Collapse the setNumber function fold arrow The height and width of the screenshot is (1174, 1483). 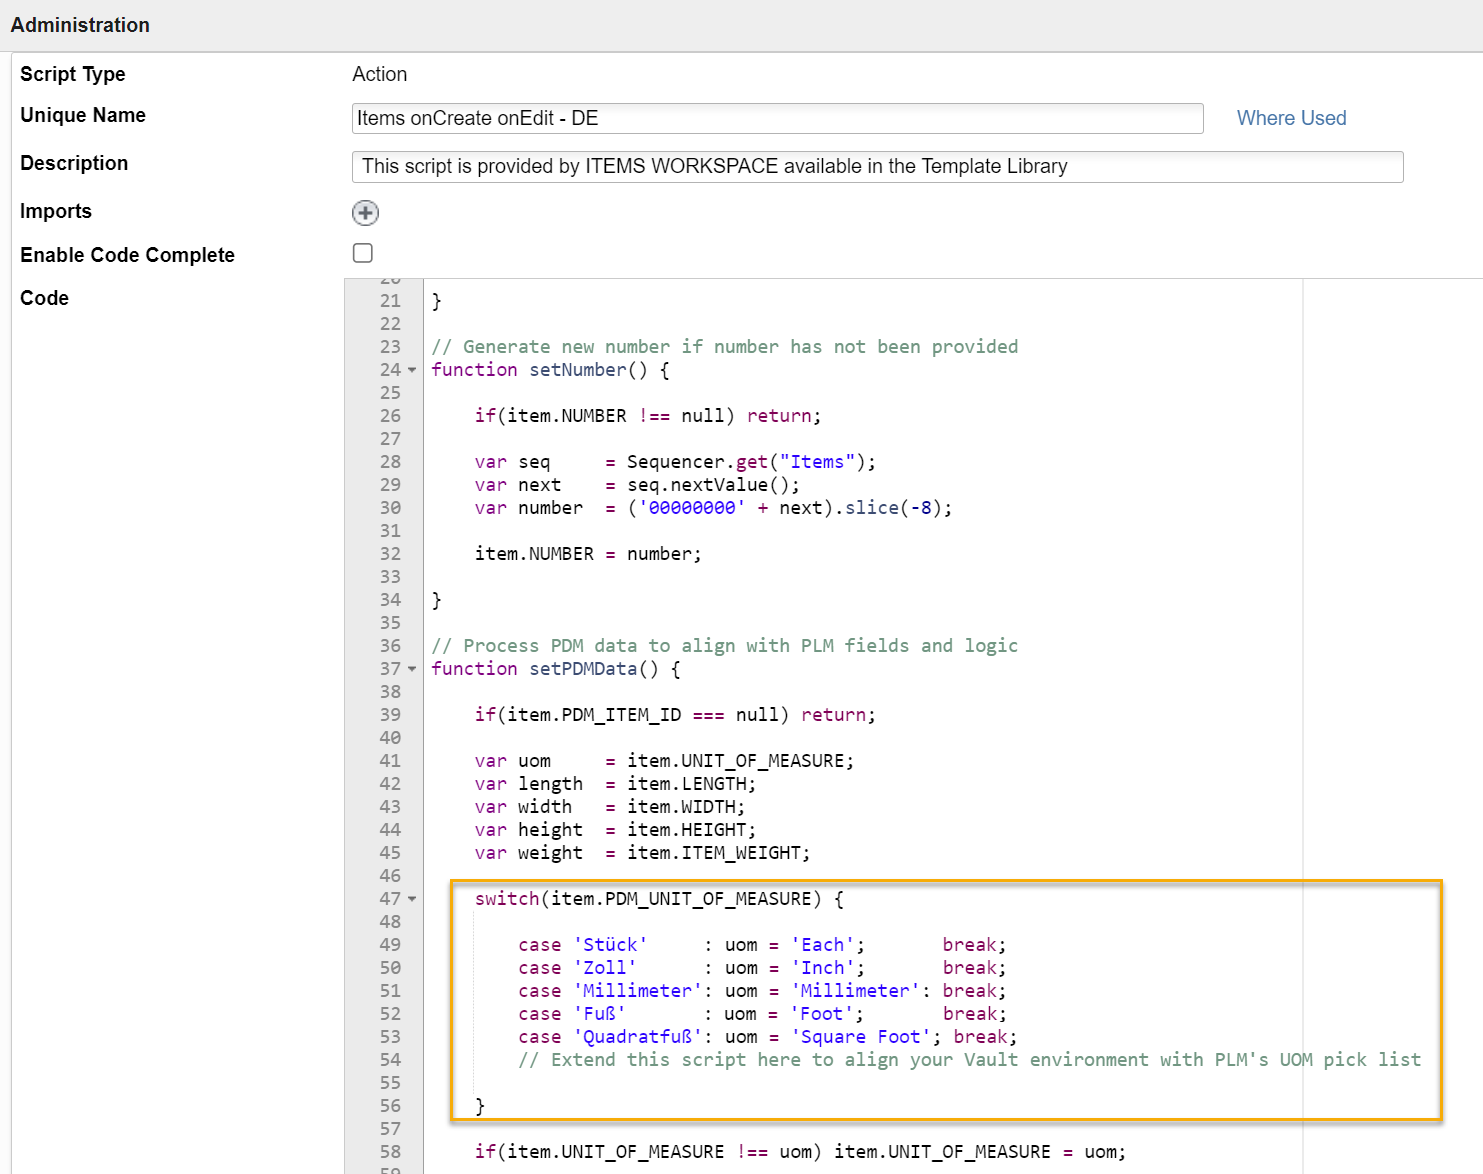tap(410, 369)
